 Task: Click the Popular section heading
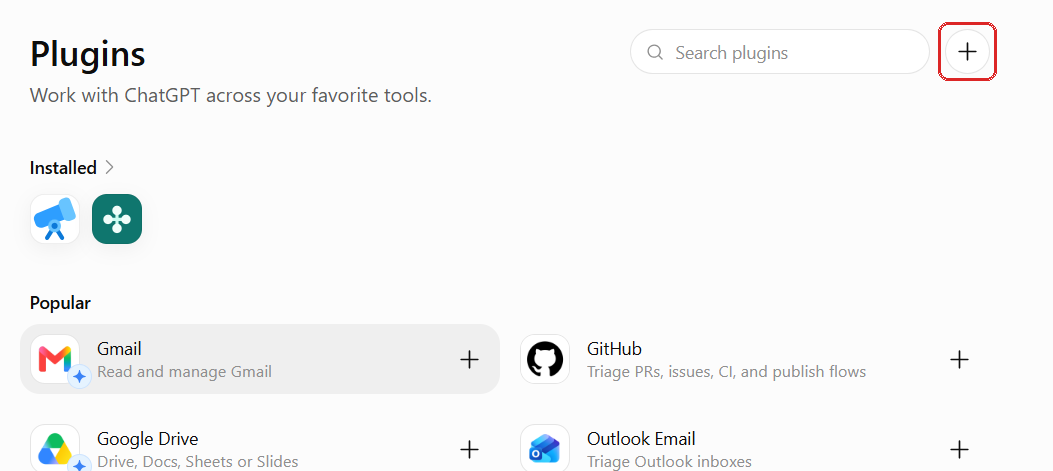[x=60, y=303]
